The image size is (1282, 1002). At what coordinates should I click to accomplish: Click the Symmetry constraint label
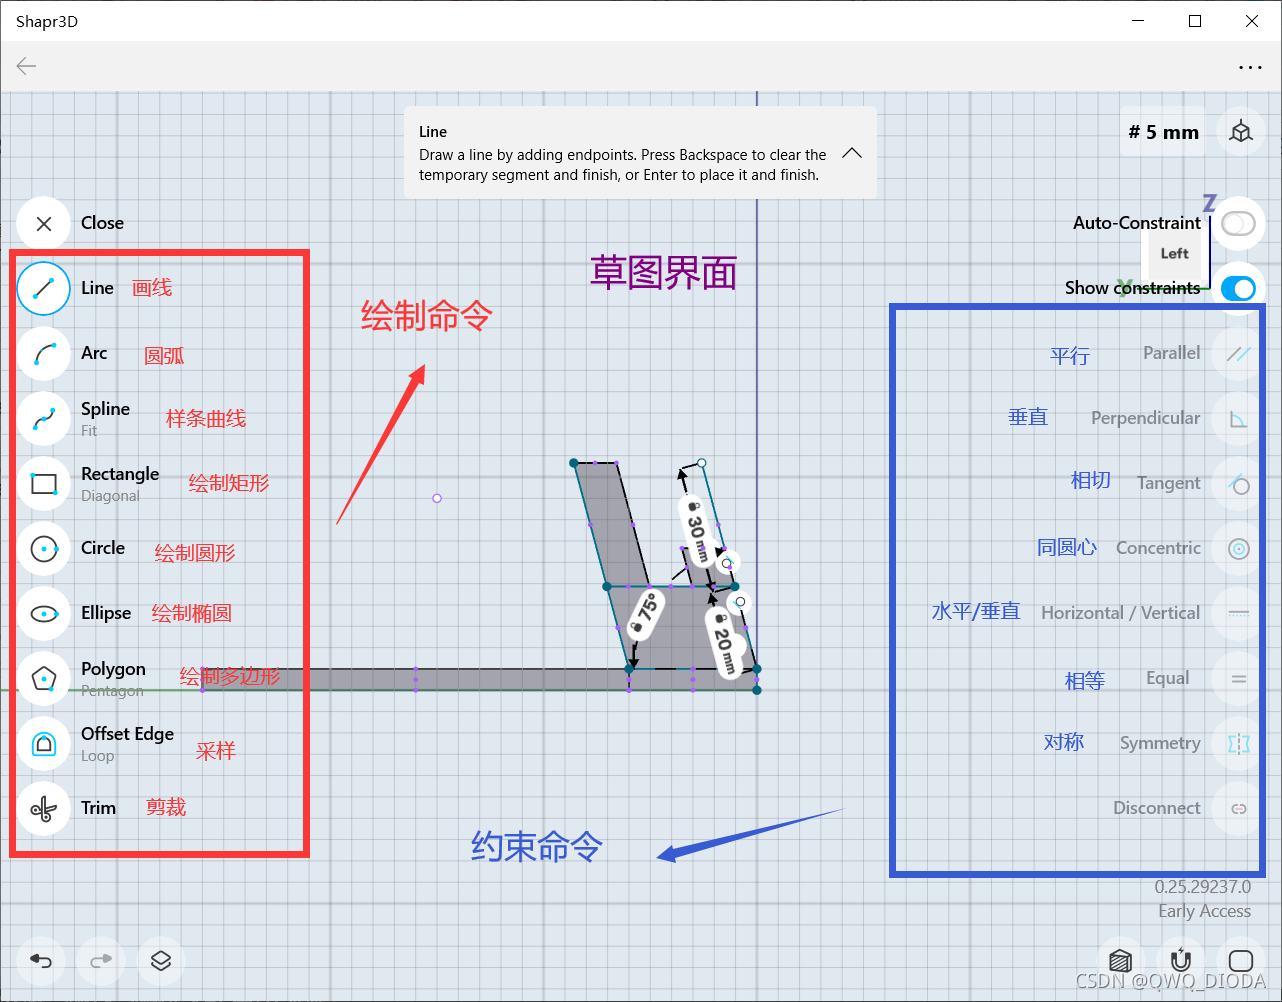[1160, 743]
